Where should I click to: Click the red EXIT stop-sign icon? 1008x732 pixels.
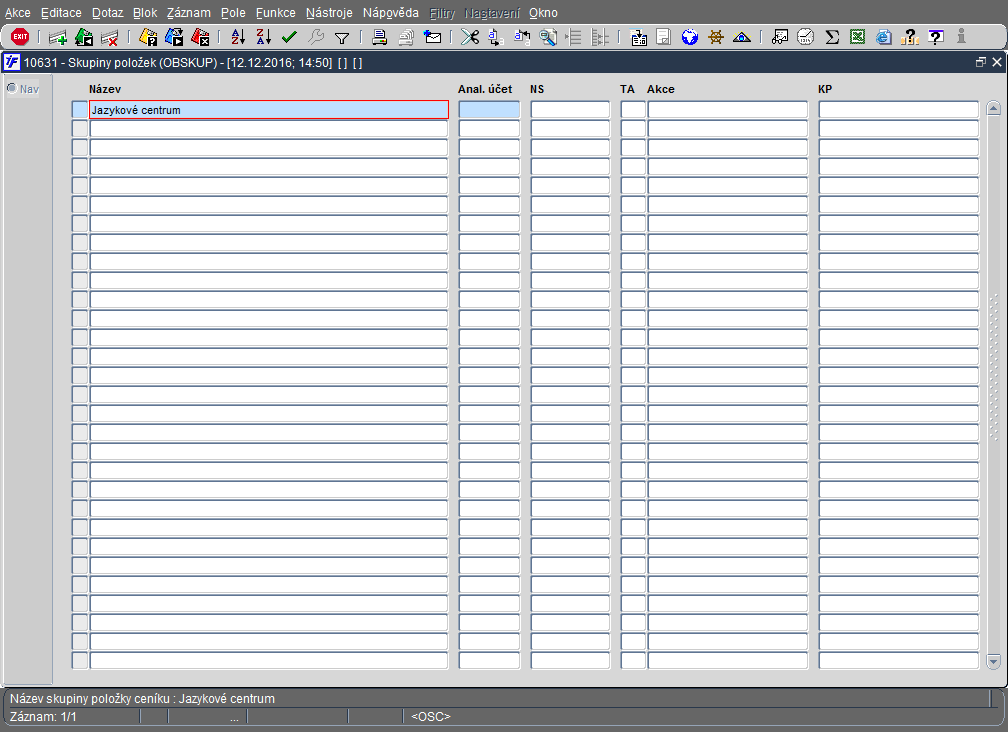click(20, 37)
